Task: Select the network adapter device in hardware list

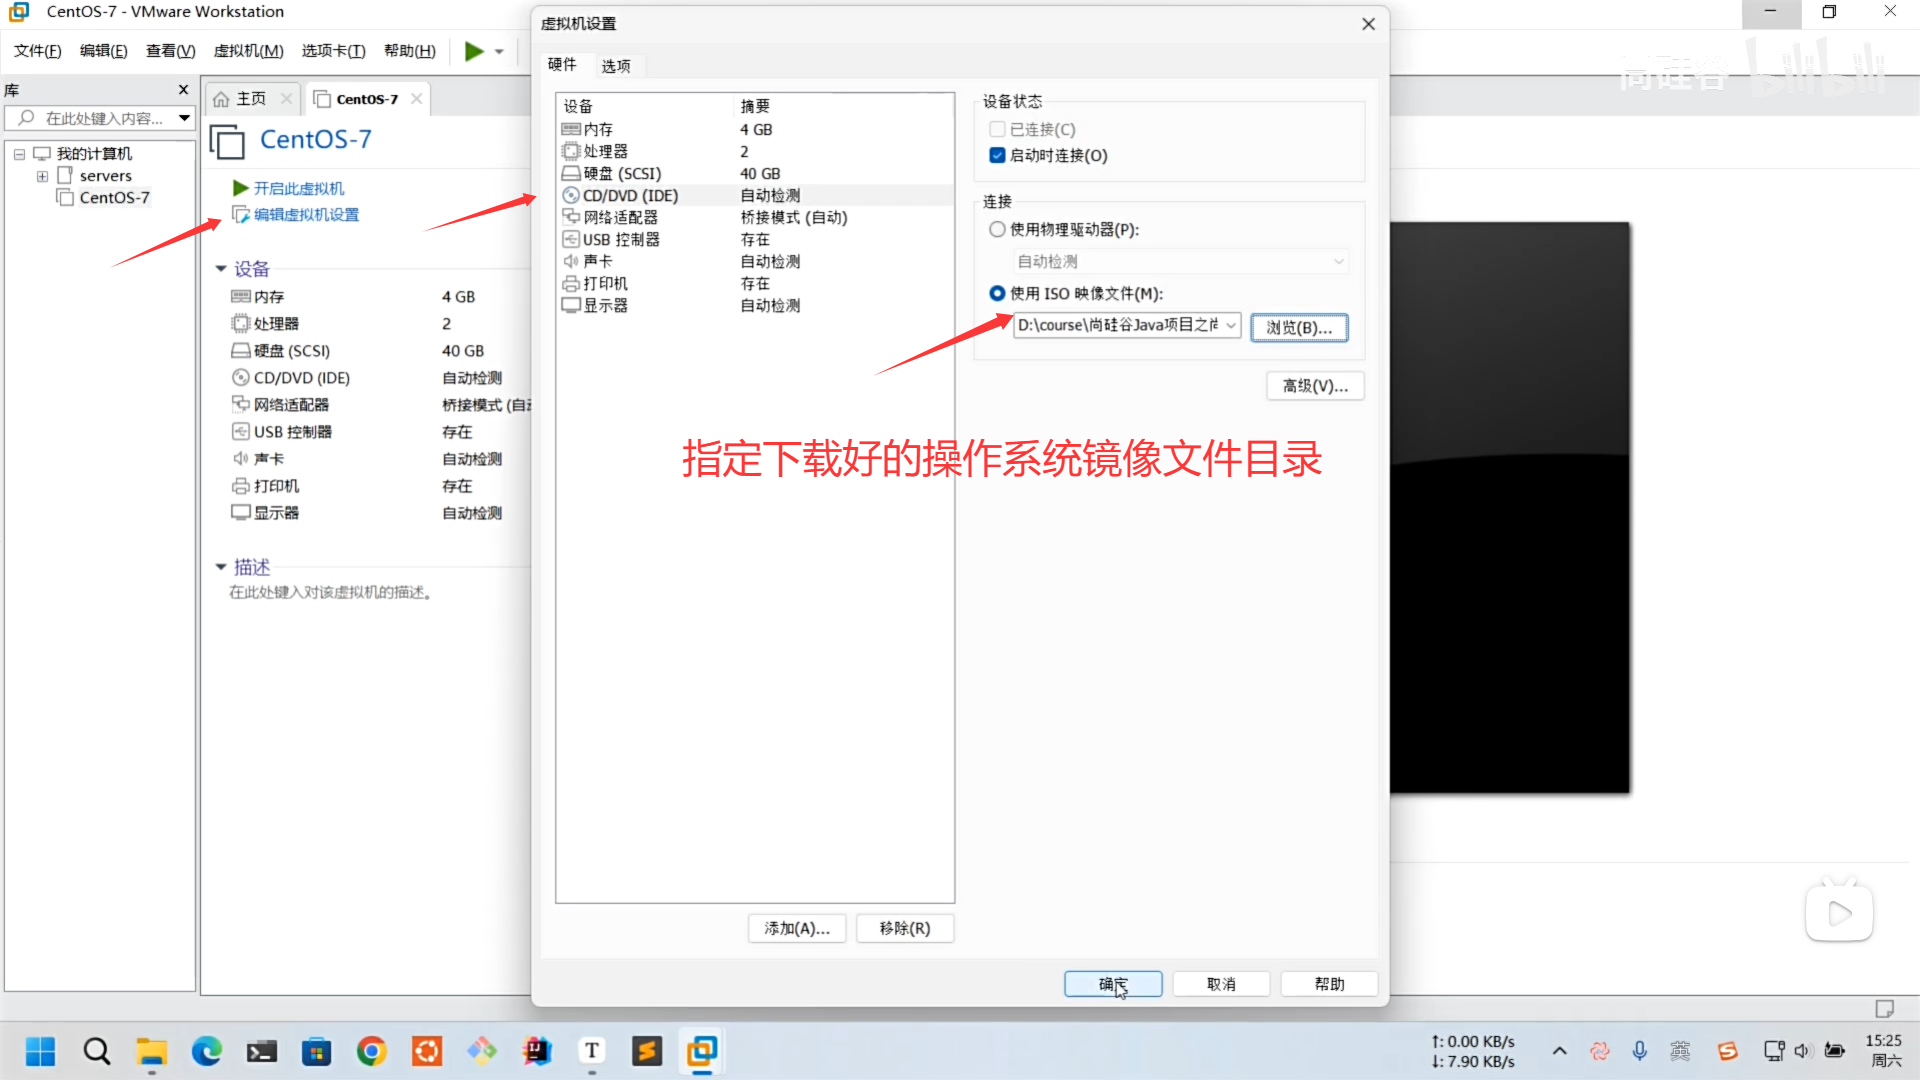Action: click(x=620, y=217)
